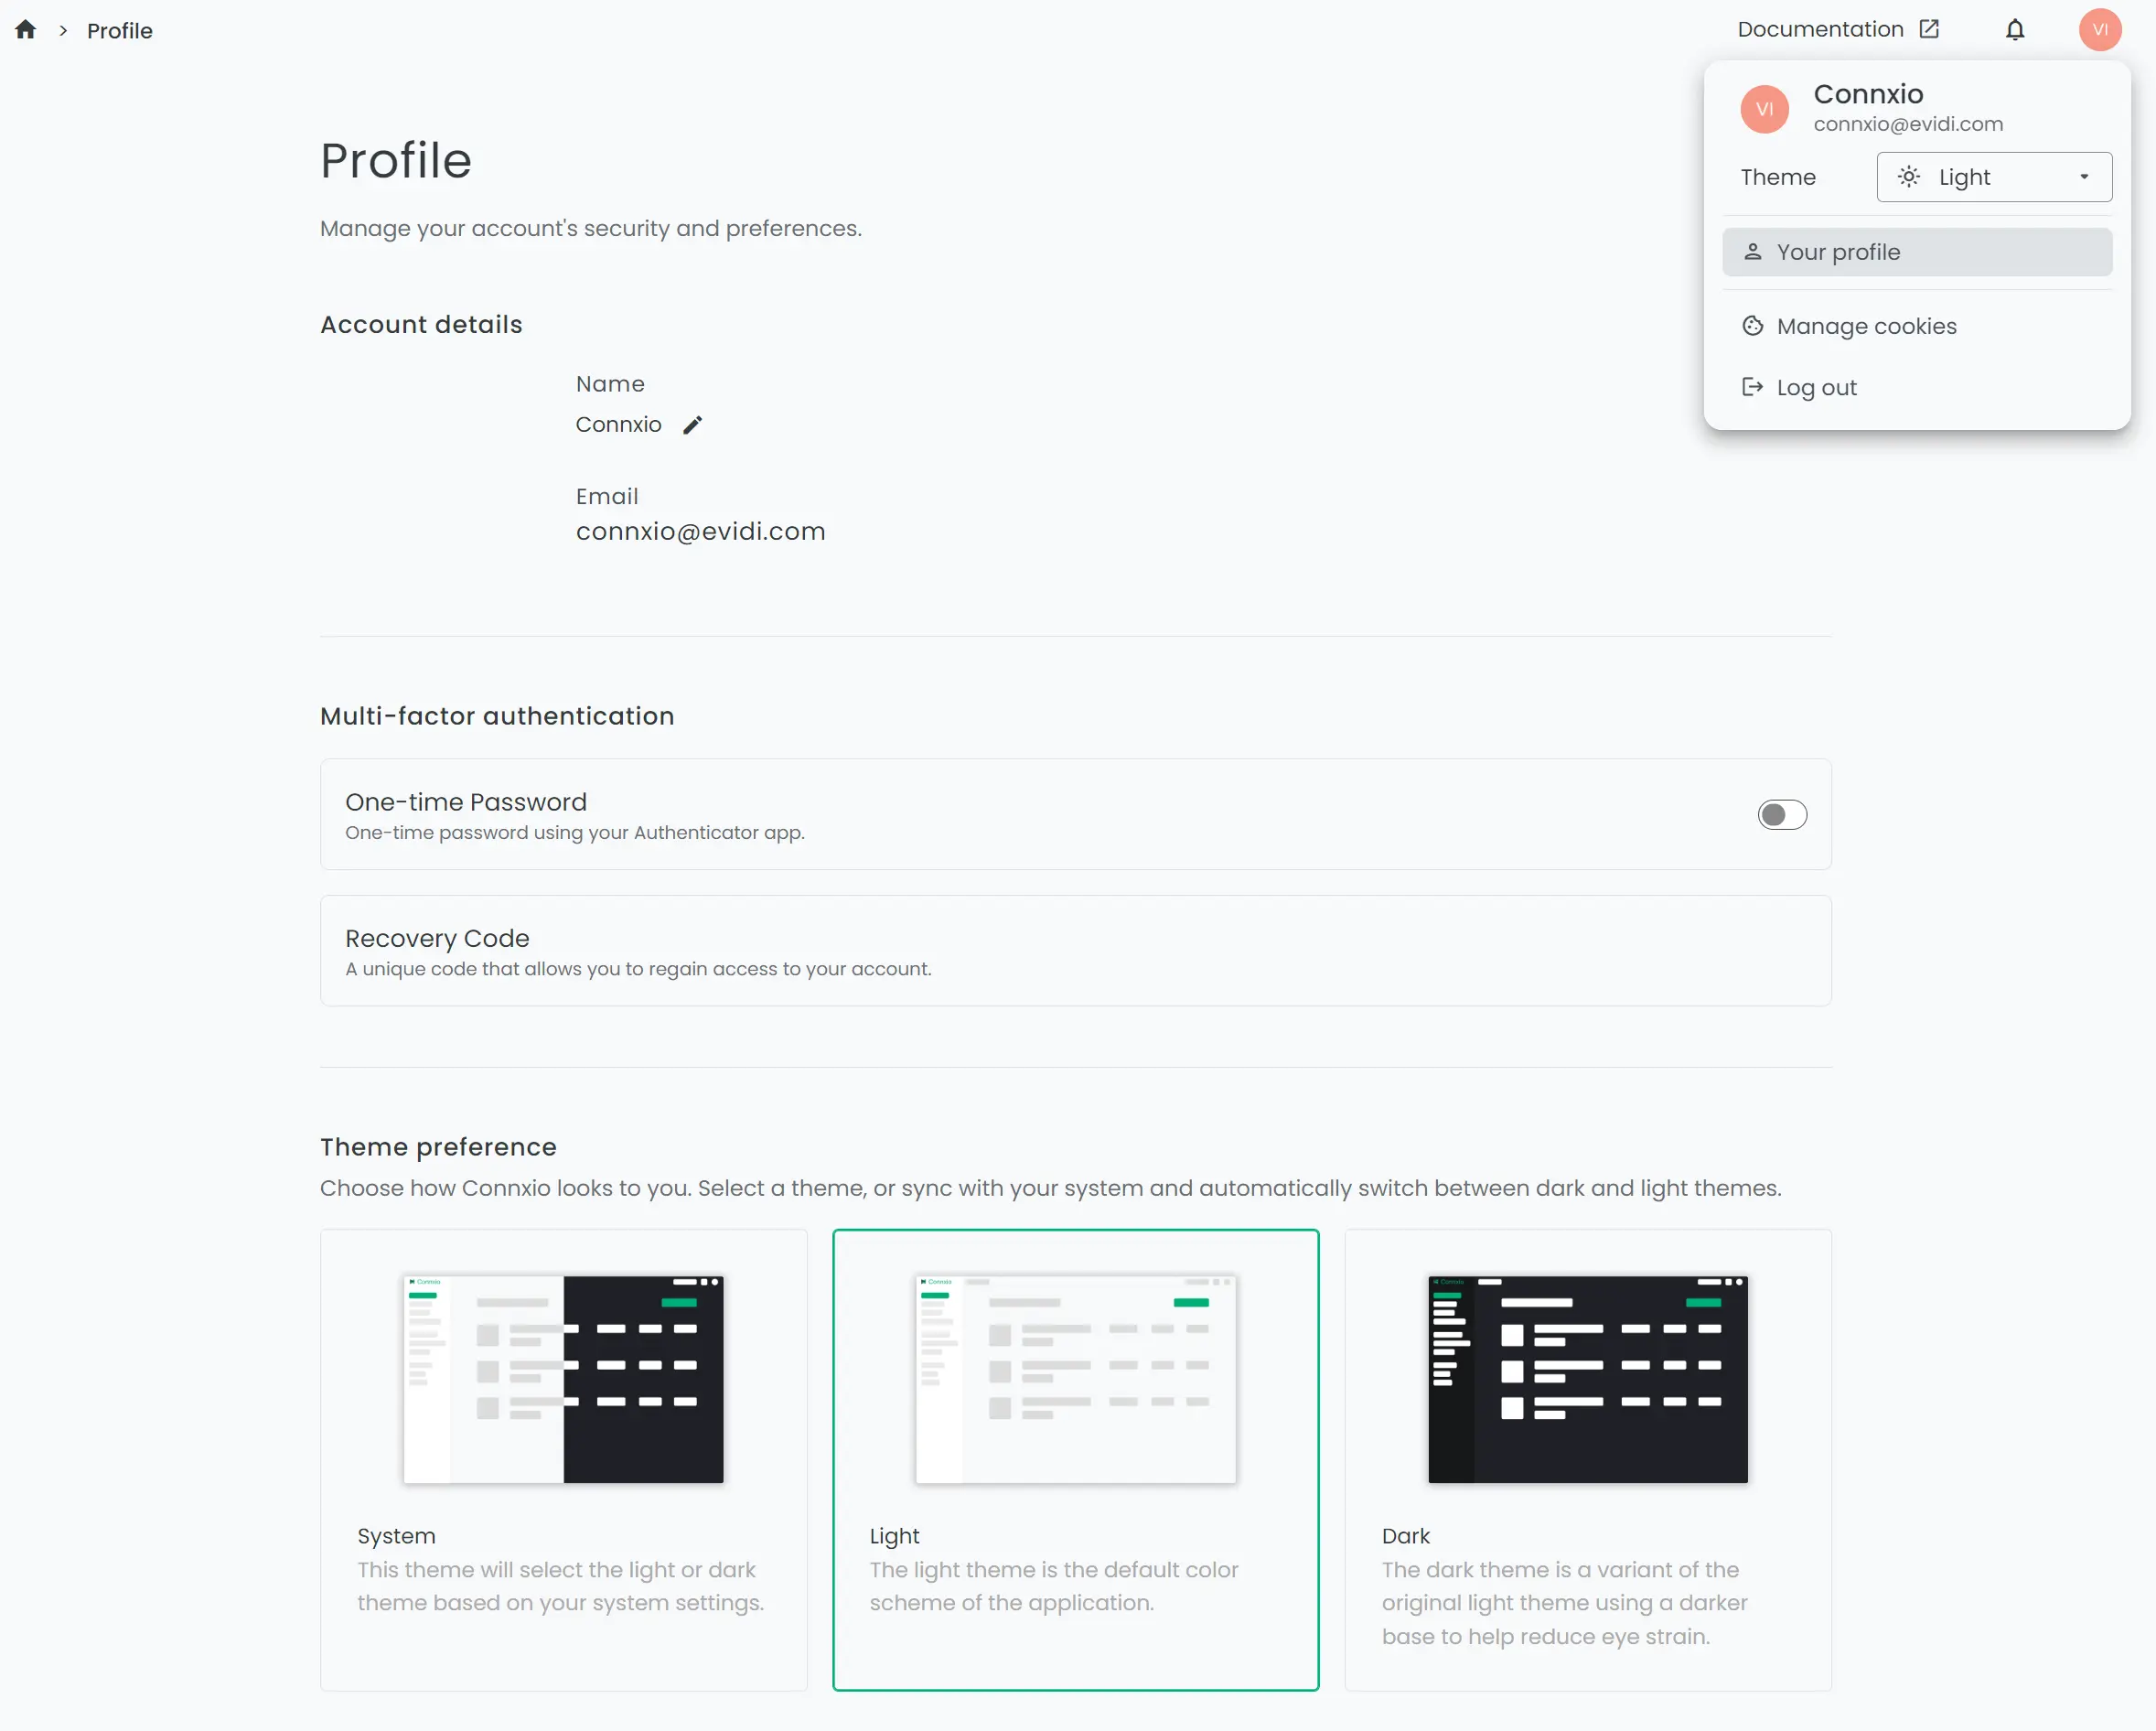Click the Your profile menu item
Viewport: 2156px width, 1731px height.
pos(1915,251)
